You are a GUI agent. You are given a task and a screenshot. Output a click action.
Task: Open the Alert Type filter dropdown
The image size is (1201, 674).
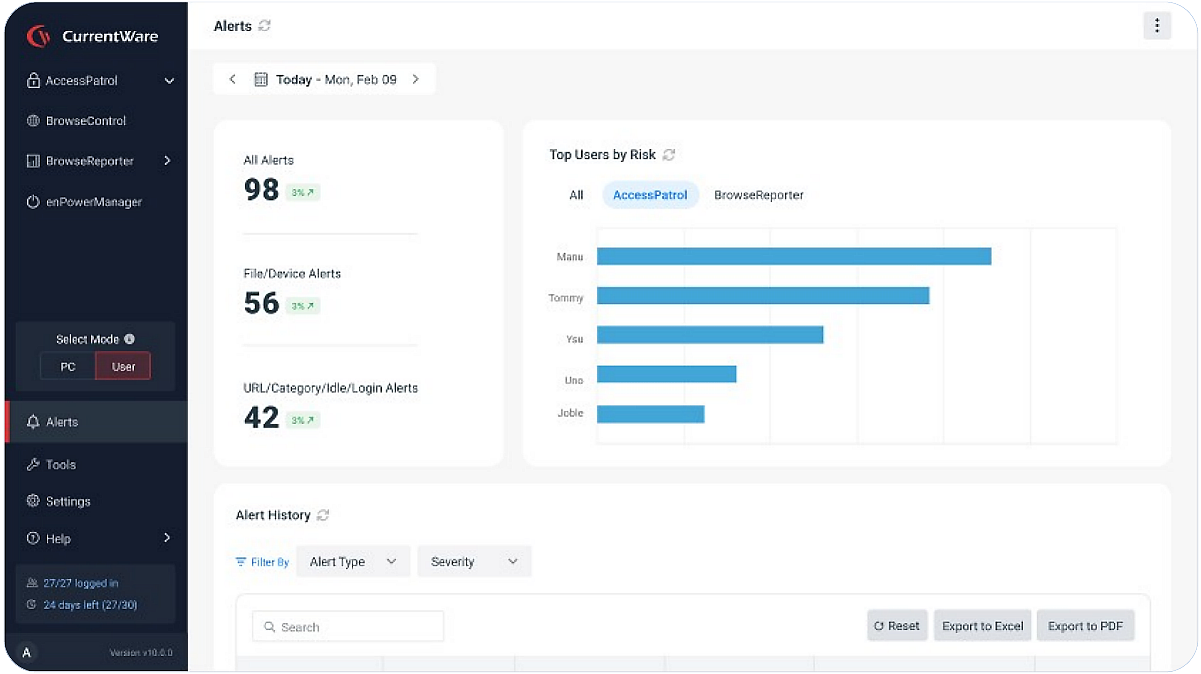(353, 562)
